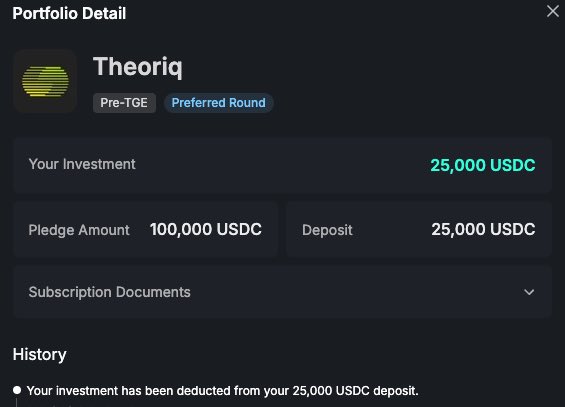
Task: Expand the Subscription Documents section
Action: click(282, 292)
